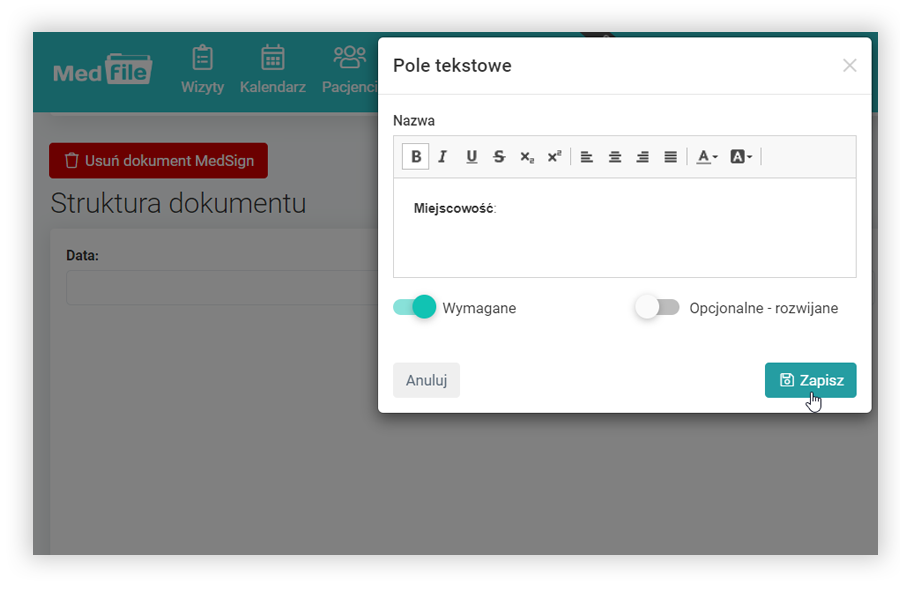Open Wizyty in the top navigation

(x=202, y=69)
